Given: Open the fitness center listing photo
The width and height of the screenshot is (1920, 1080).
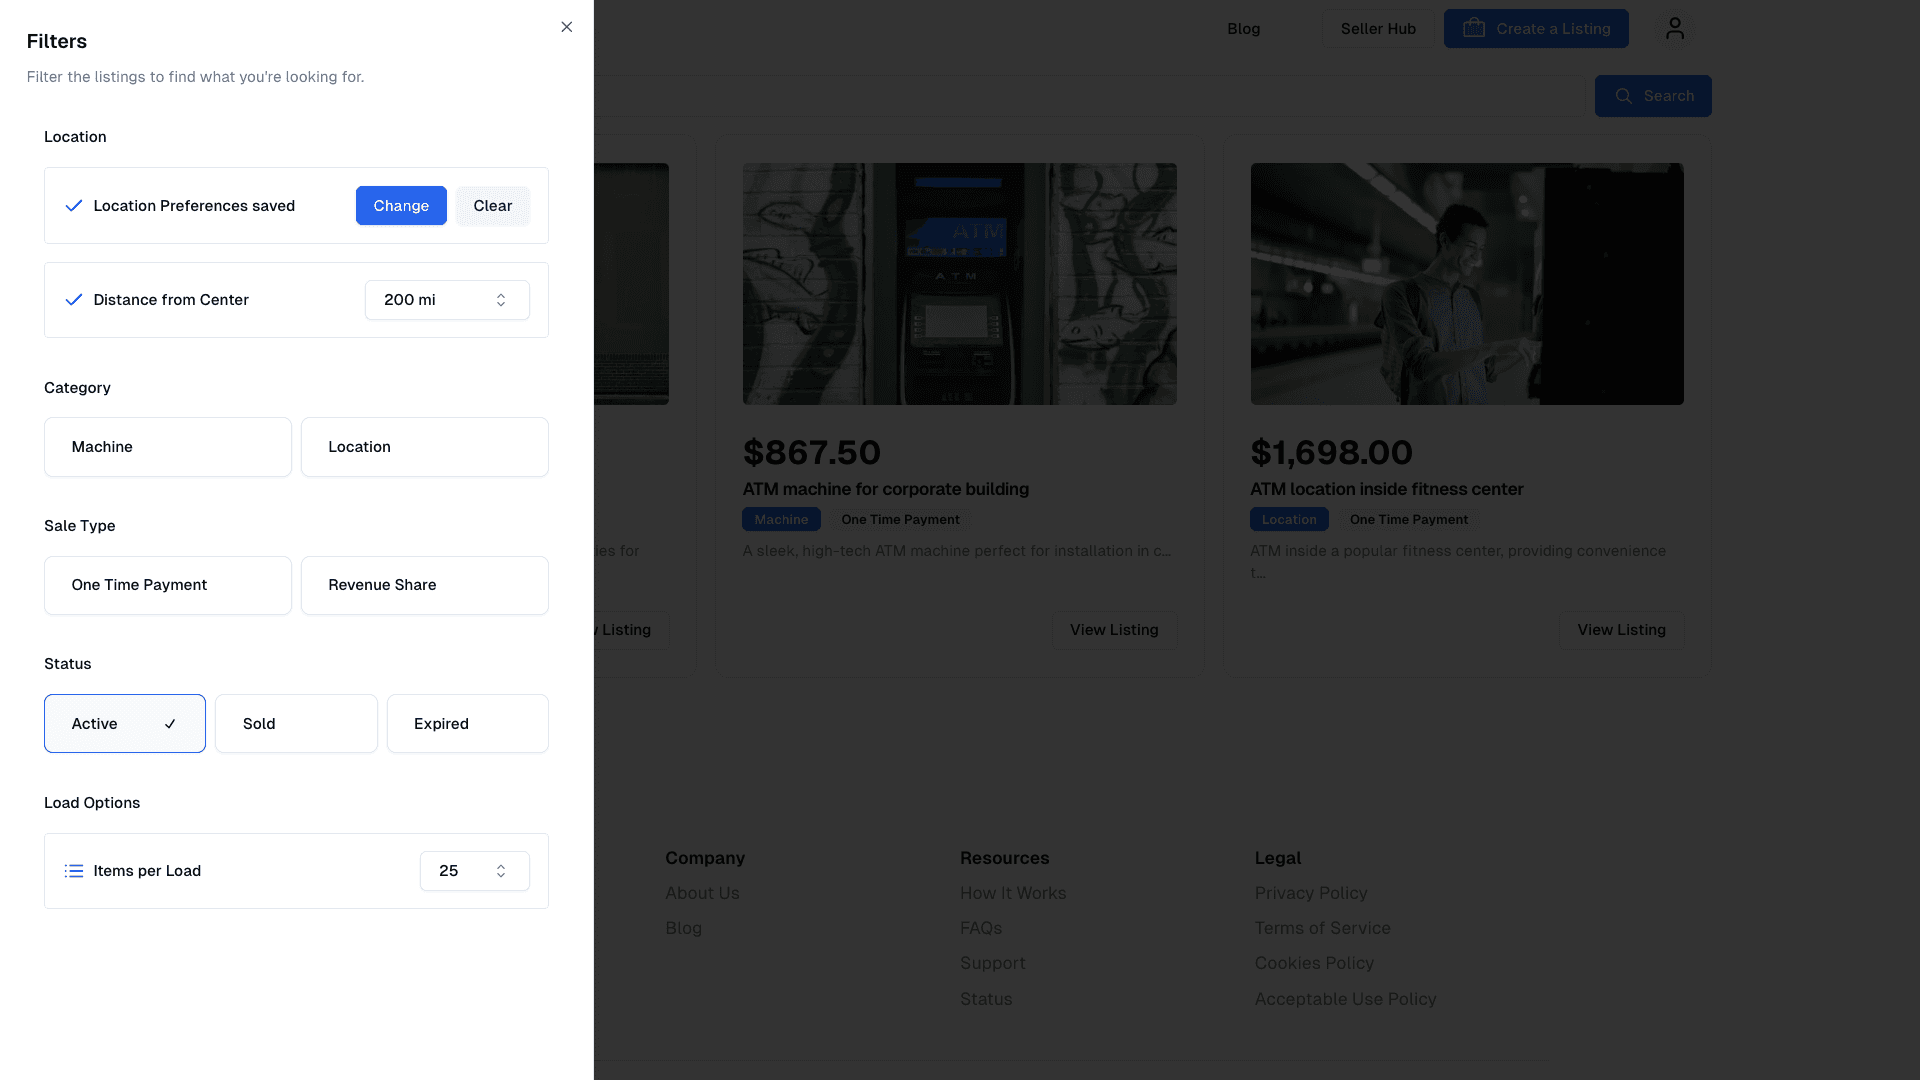Looking at the screenshot, I should pyautogui.click(x=1467, y=284).
